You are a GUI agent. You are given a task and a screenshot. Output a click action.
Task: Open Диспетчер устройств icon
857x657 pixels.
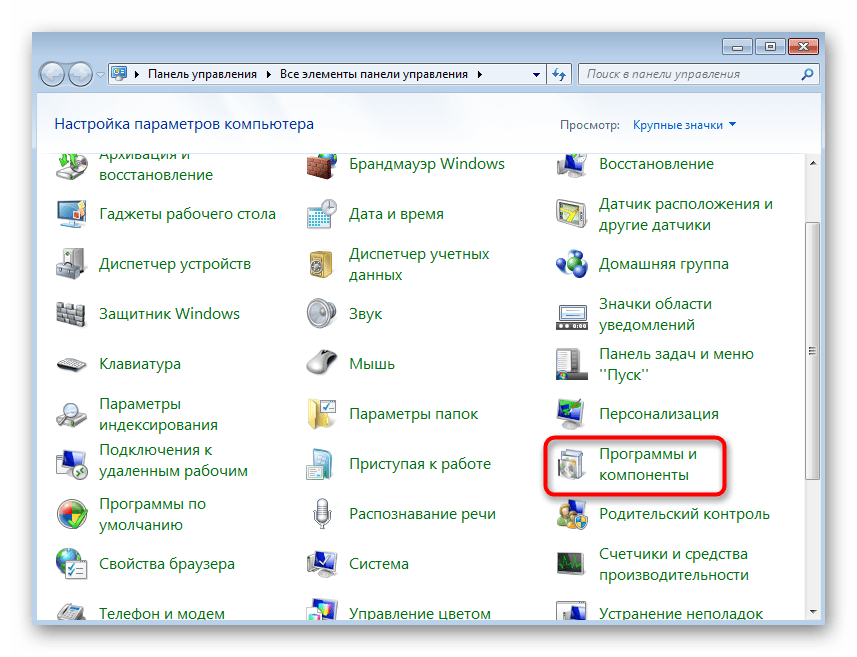point(73,265)
